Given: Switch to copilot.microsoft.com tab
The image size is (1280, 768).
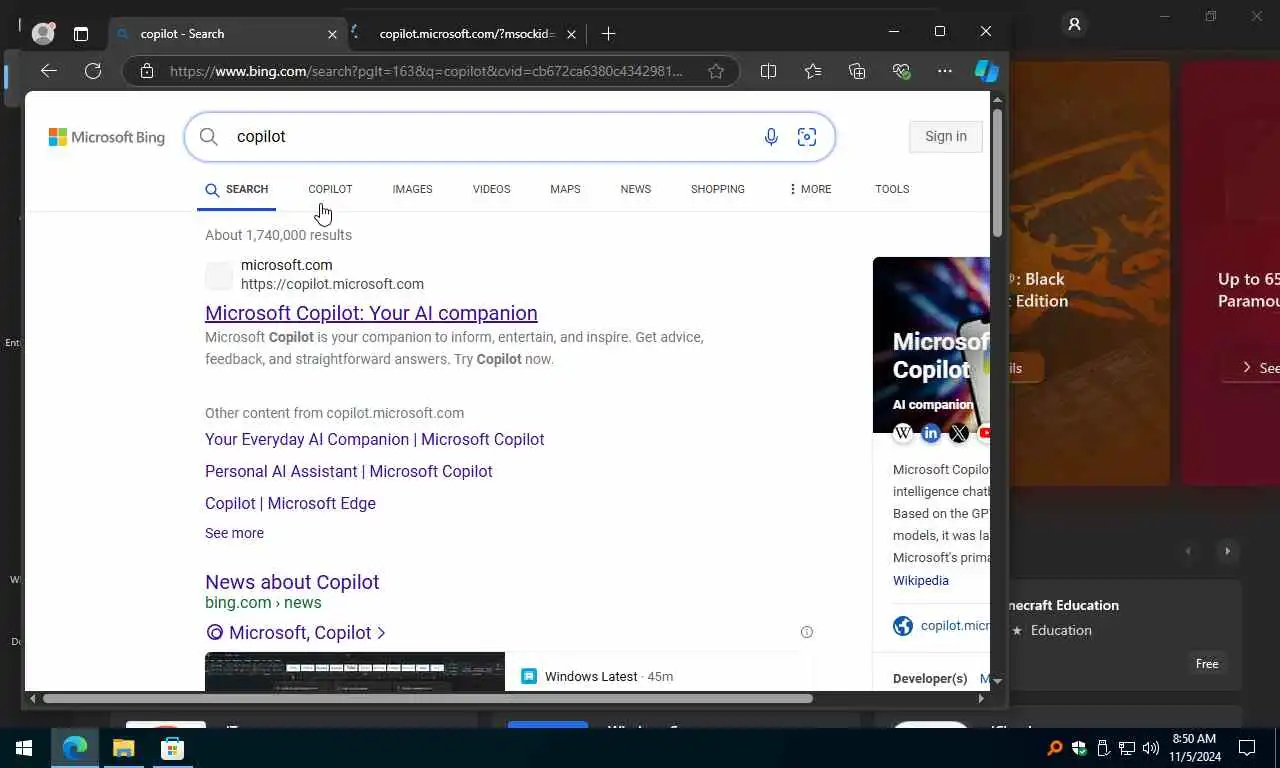Looking at the screenshot, I should [465, 34].
